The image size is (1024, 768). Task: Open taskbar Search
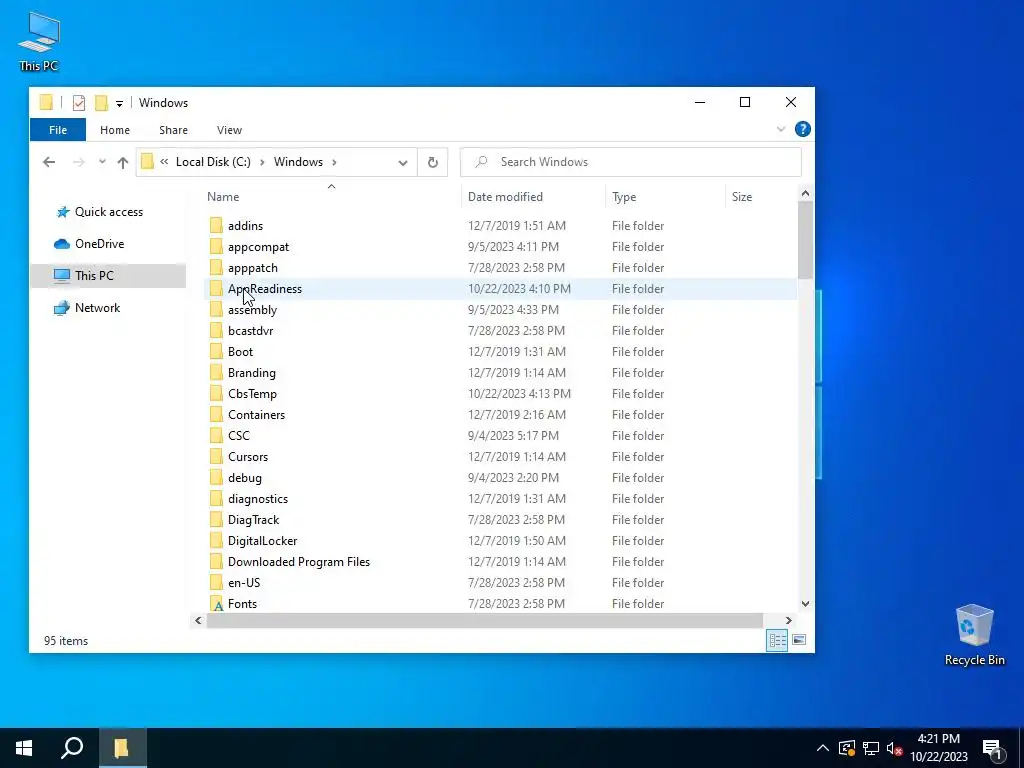pos(72,748)
